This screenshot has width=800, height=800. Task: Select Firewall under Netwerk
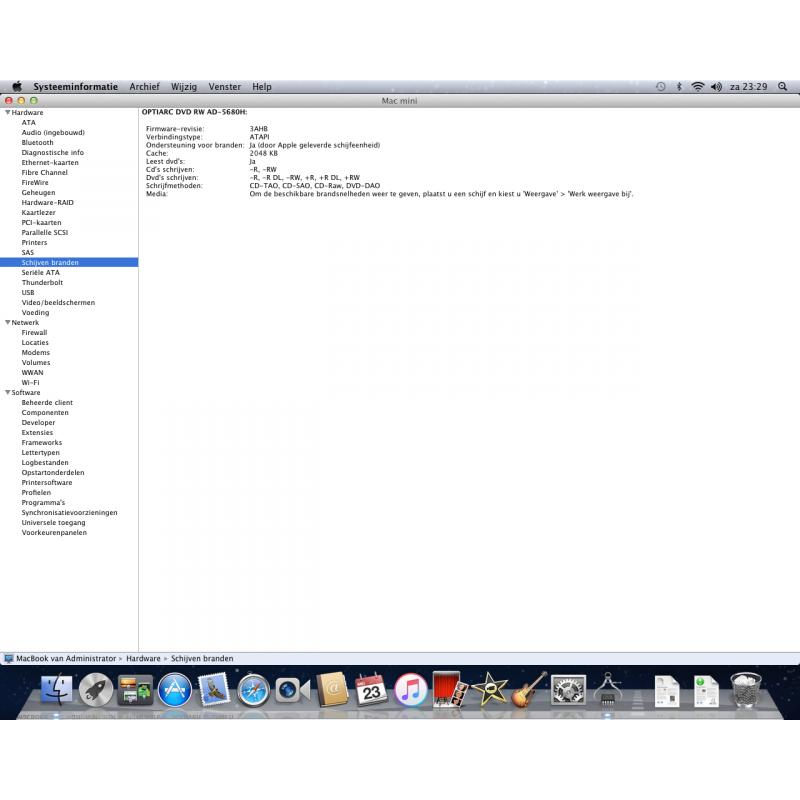coord(34,333)
